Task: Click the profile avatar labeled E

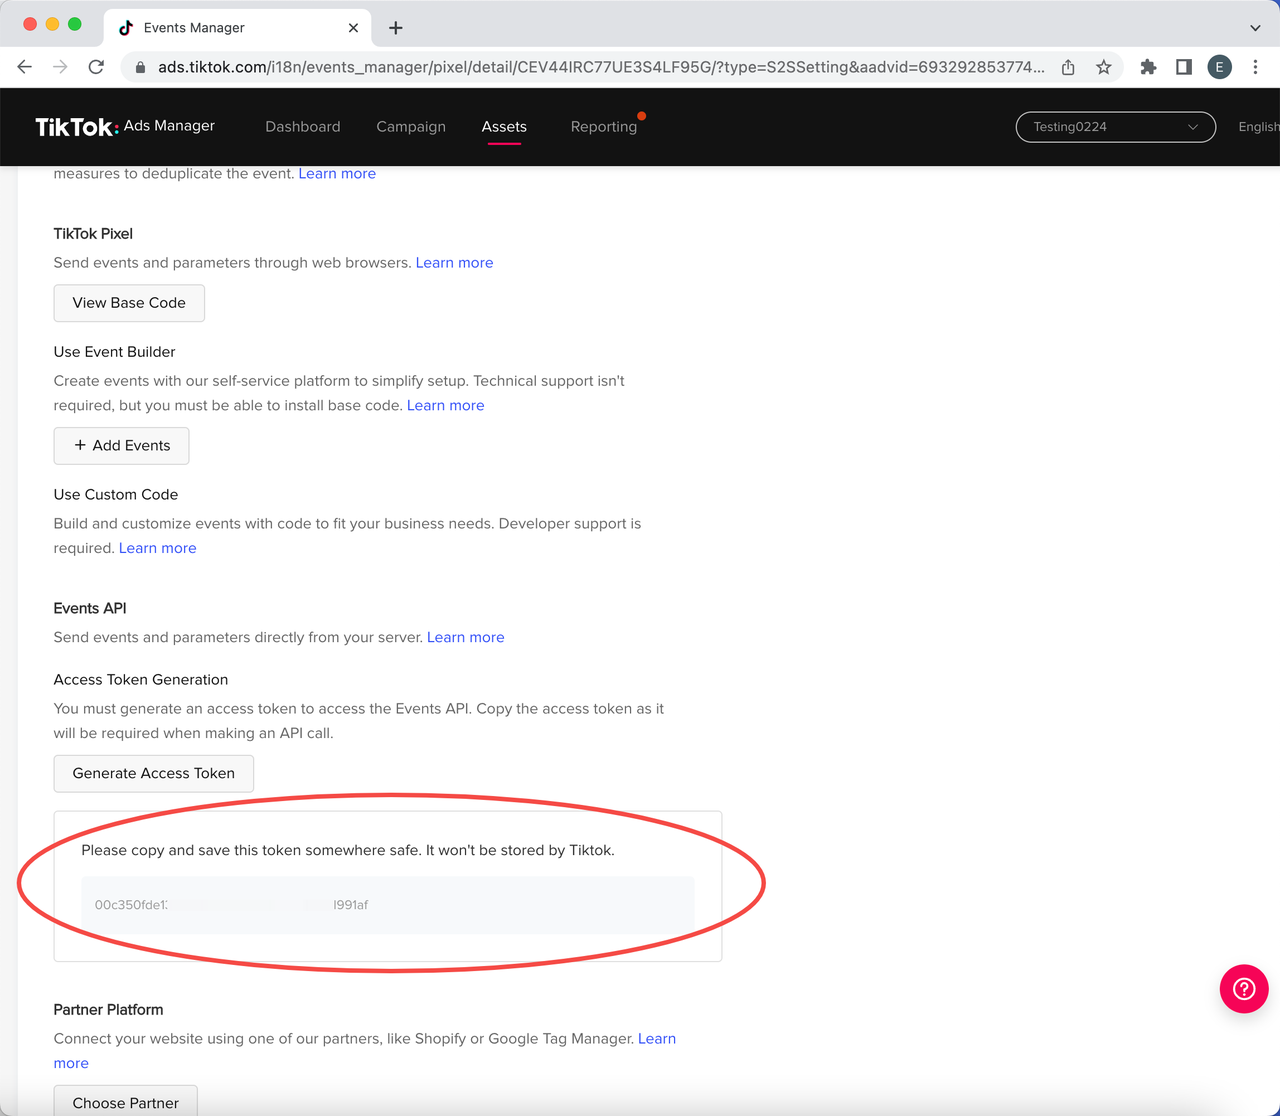Action: [1219, 67]
